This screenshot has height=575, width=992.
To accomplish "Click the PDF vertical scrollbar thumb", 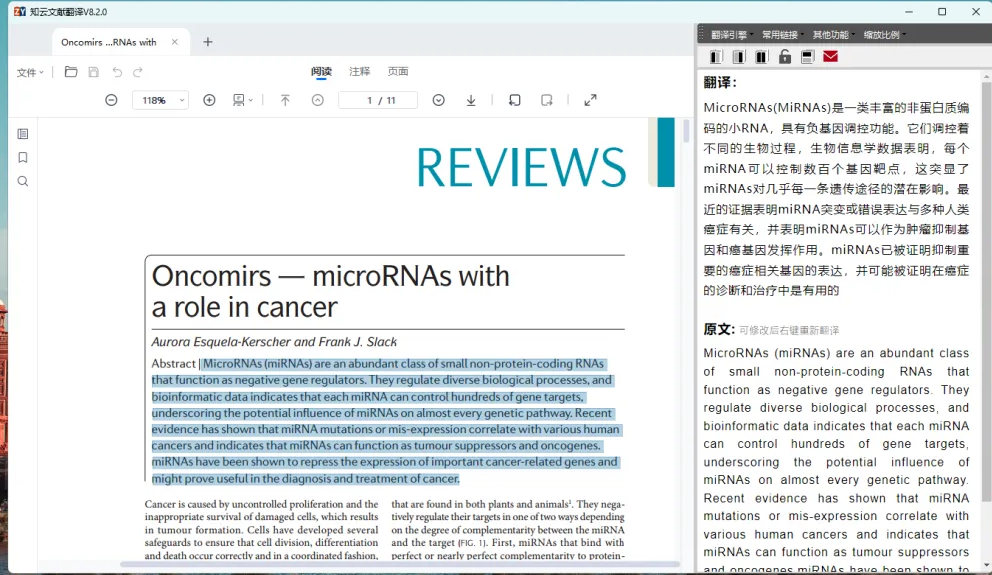I will 686,130.
